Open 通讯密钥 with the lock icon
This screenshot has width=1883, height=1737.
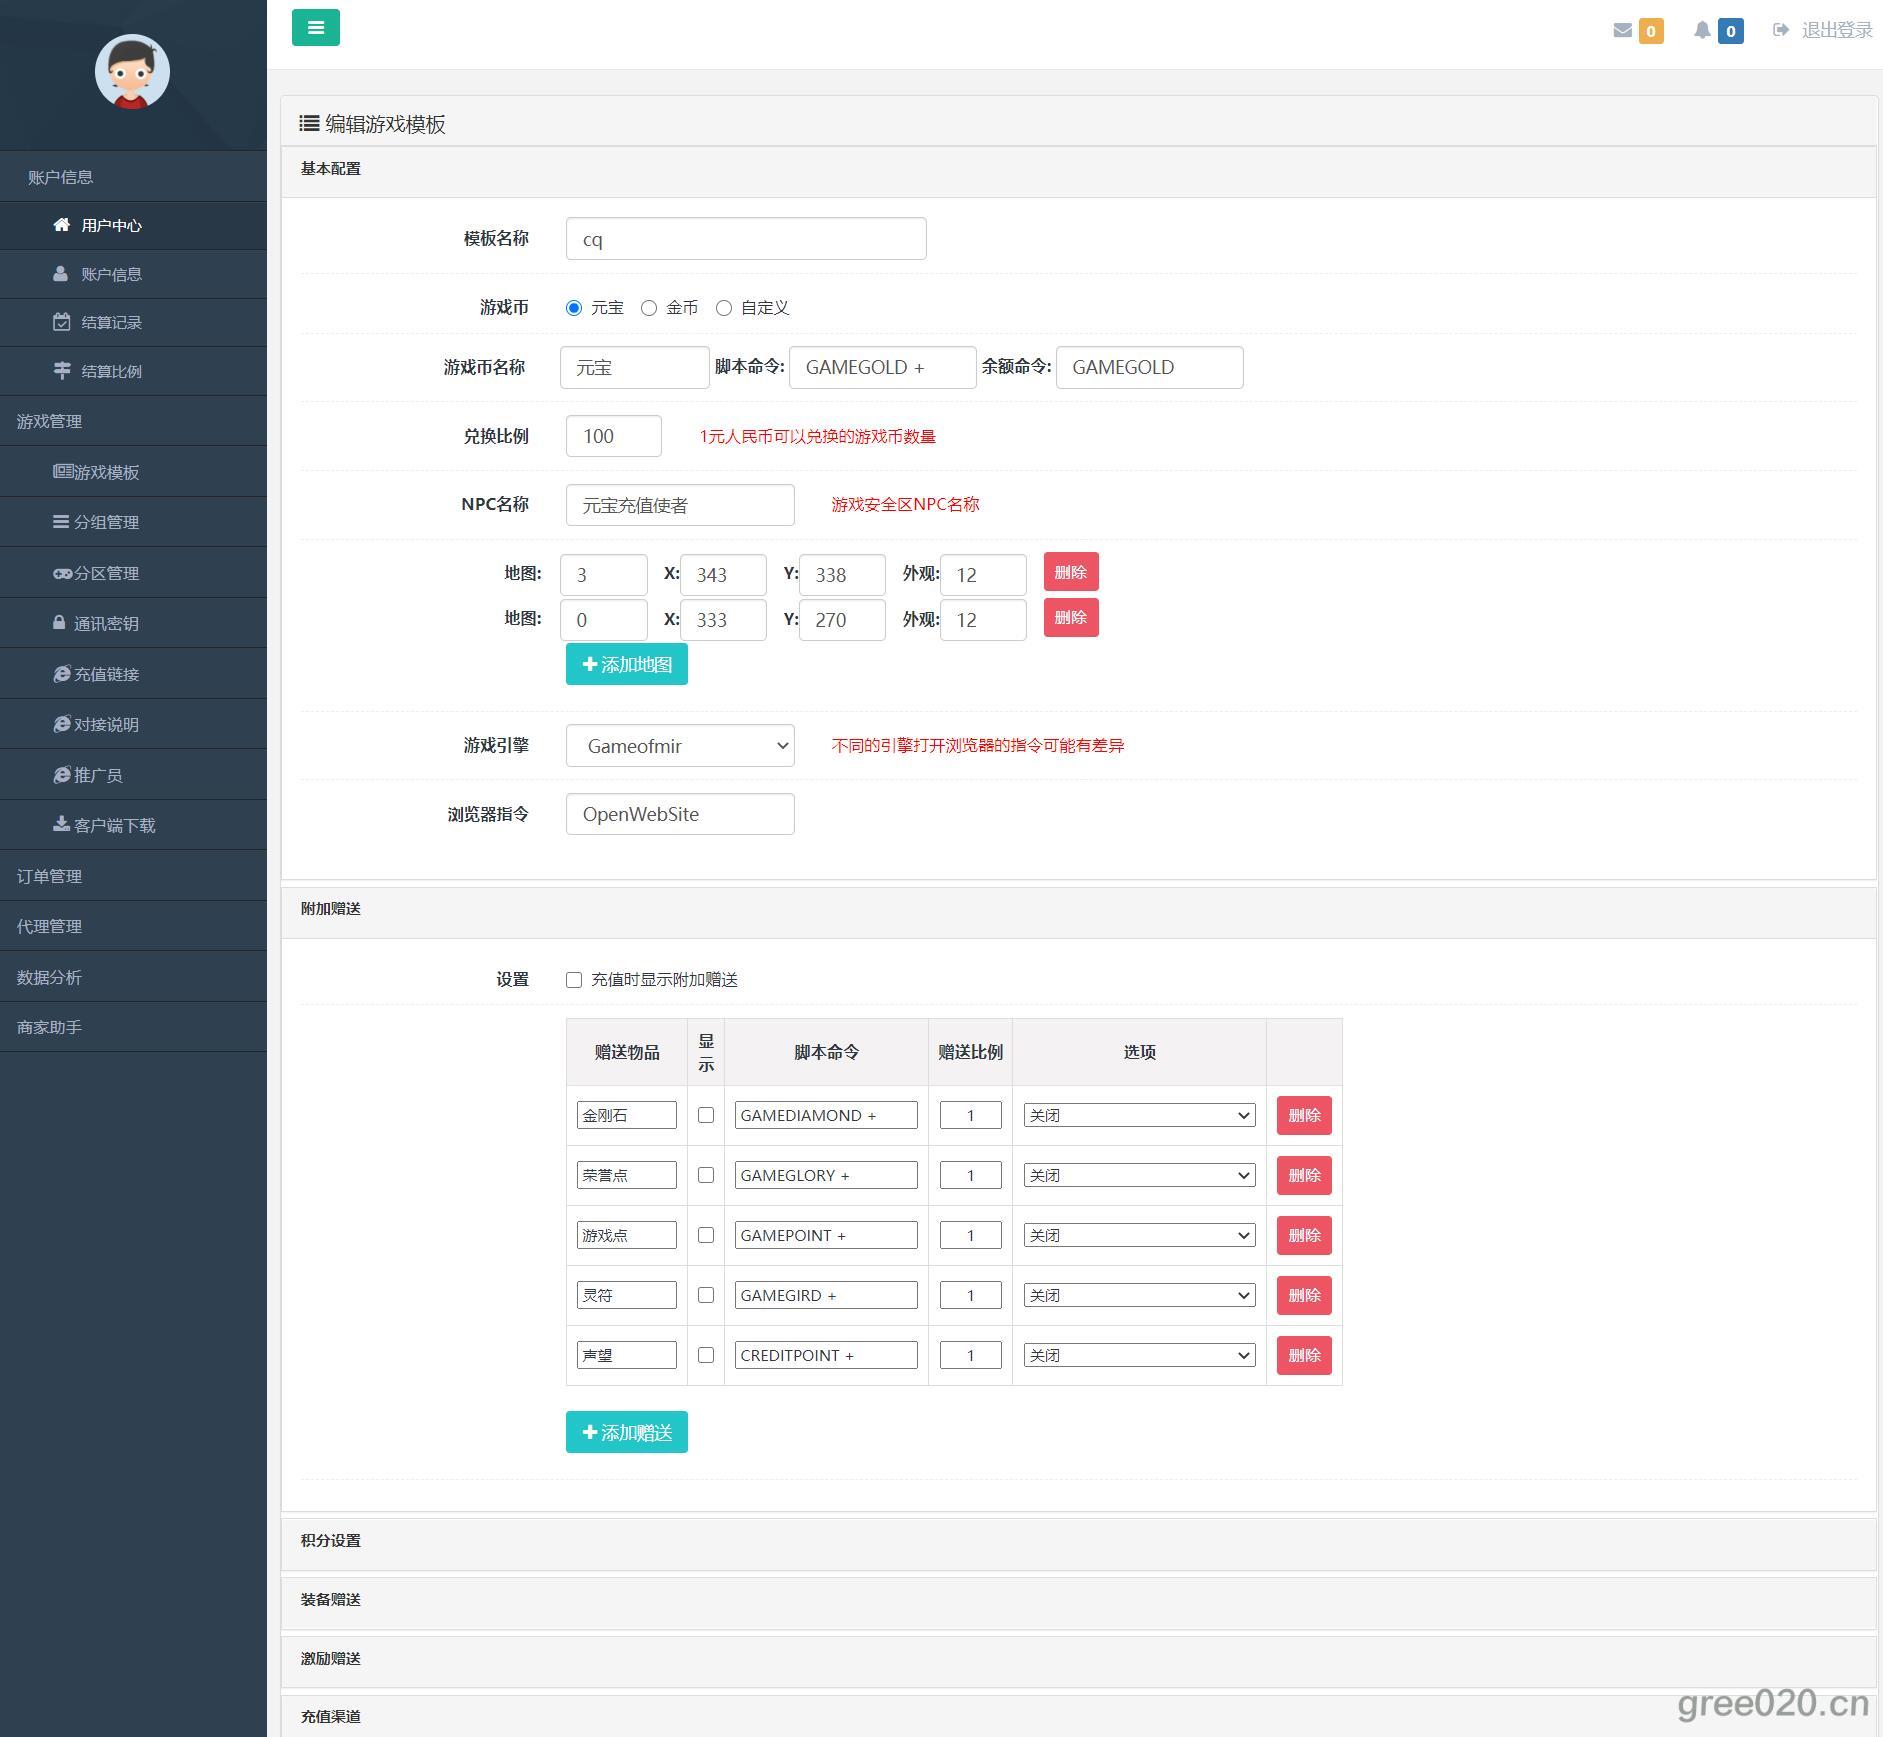tap(106, 624)
